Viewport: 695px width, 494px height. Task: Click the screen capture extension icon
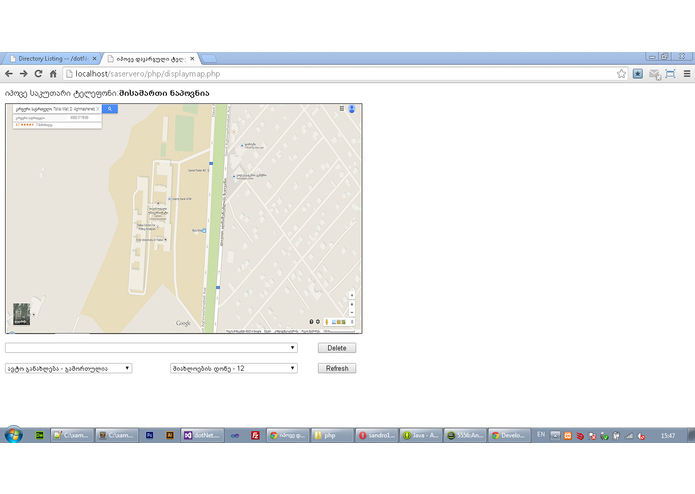click(670, 74)
